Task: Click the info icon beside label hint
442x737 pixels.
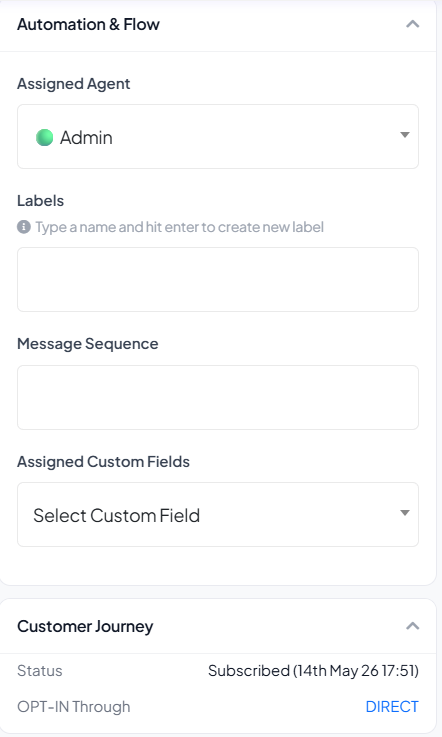Action: point(24,227)
